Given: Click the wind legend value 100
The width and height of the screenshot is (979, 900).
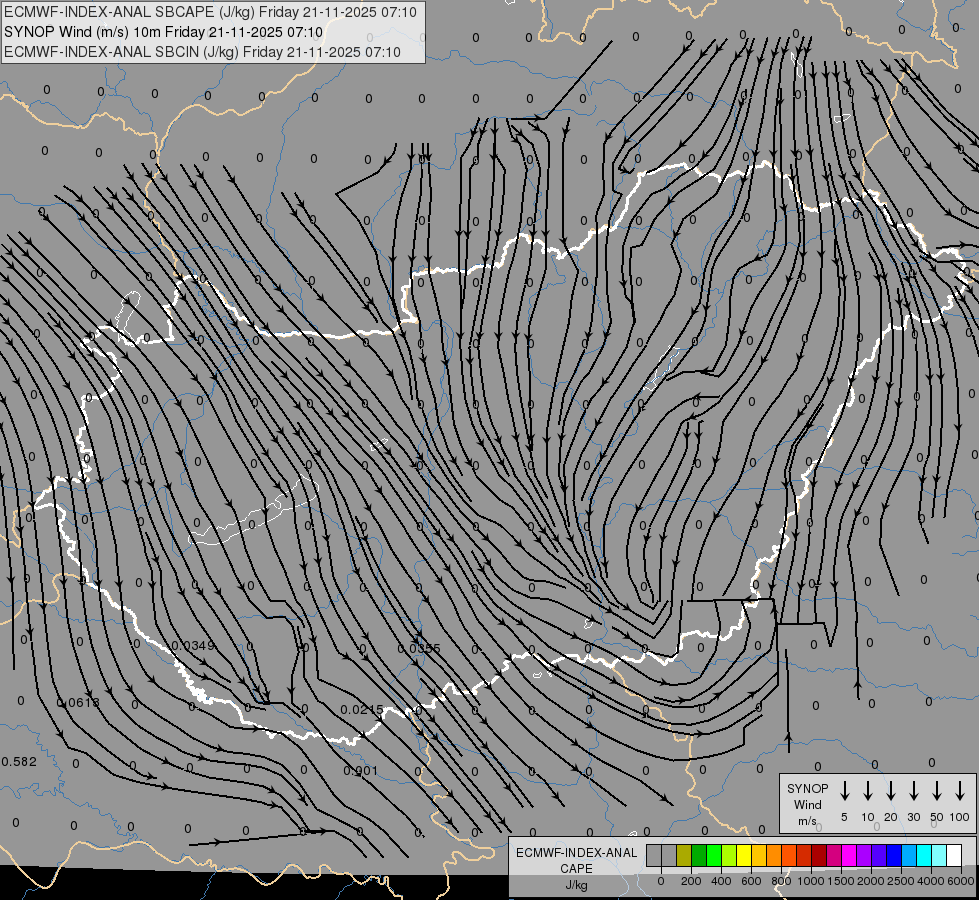Looking at the screenshot, I should click(960, 817).
